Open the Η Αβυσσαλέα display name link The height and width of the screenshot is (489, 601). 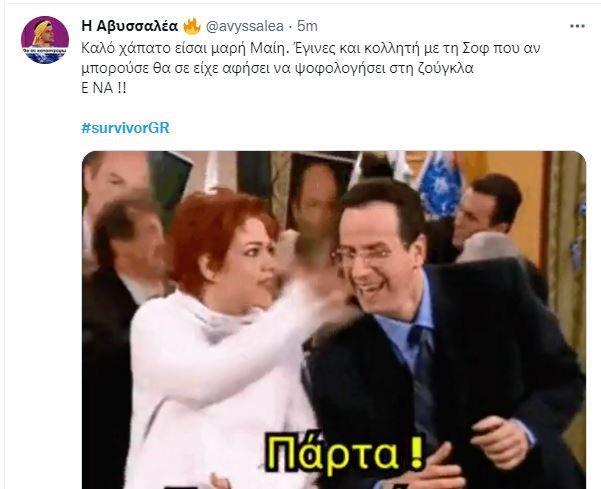pyautogui.click(x=130, y=26)
